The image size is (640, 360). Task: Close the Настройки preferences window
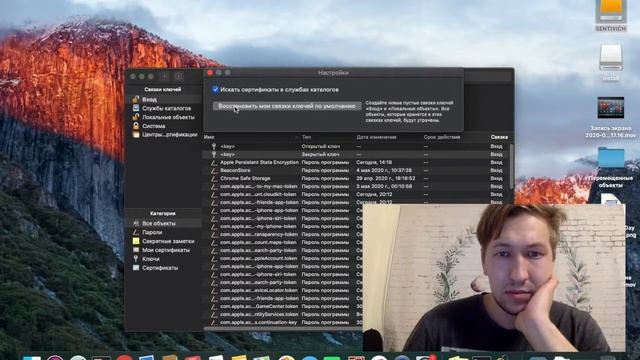click(x=210, y=73)
